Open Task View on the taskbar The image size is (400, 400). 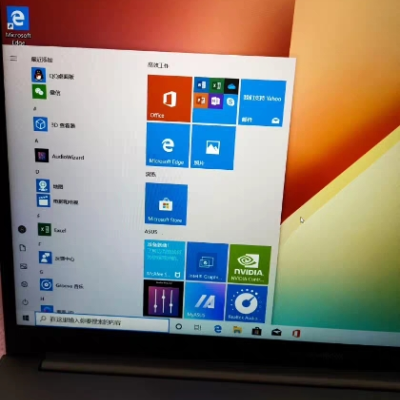197,328
